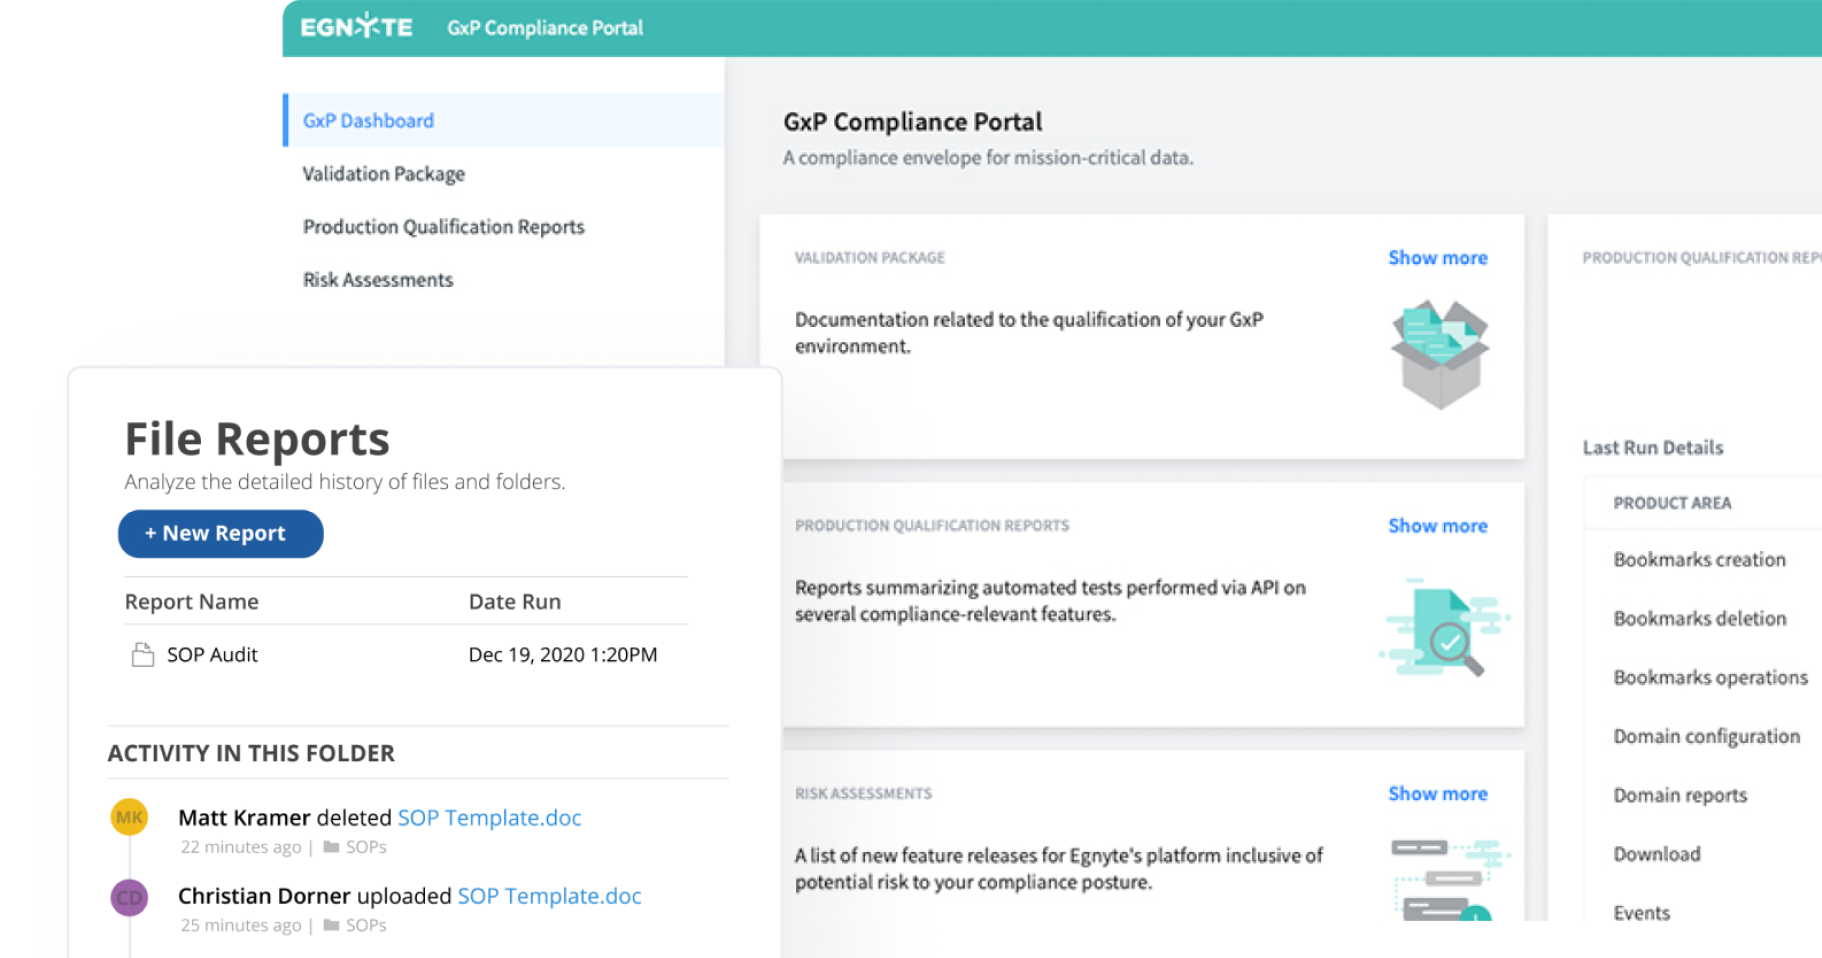Screen dimensions: 1822x958
Task: Click the SOPs folder icon under Matt Kramer
Action: 332,847
